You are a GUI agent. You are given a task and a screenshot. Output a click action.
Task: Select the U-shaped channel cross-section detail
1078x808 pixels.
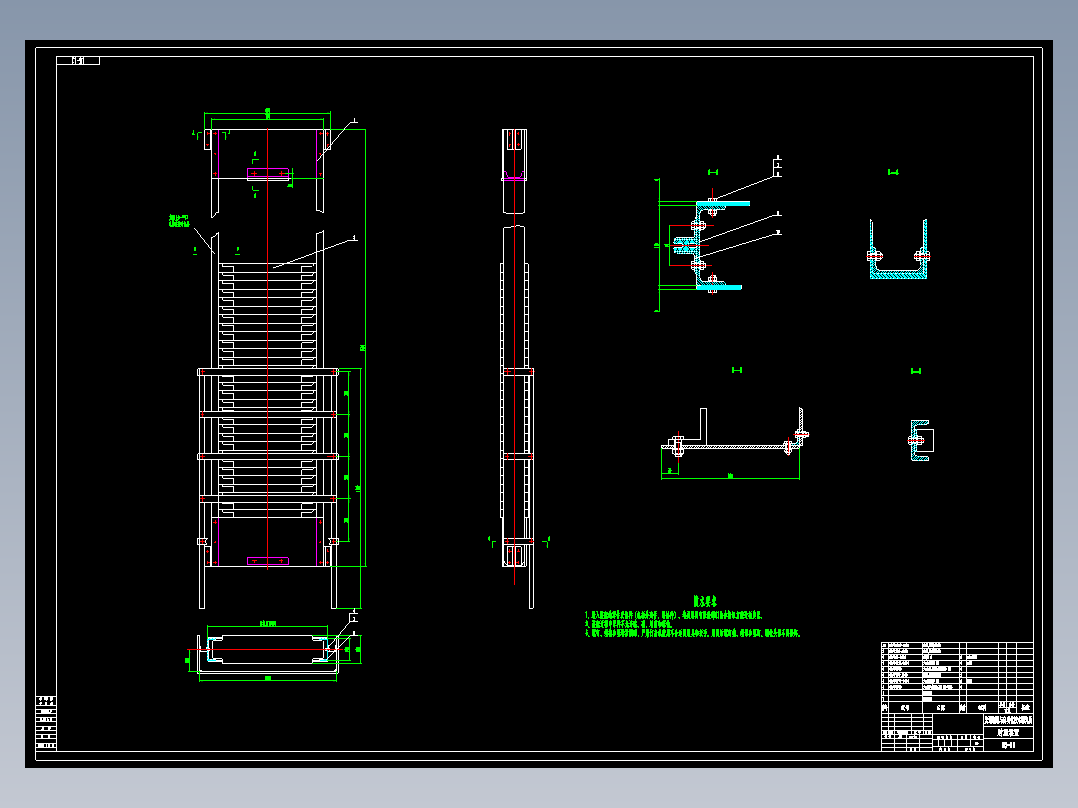[899, 249]
